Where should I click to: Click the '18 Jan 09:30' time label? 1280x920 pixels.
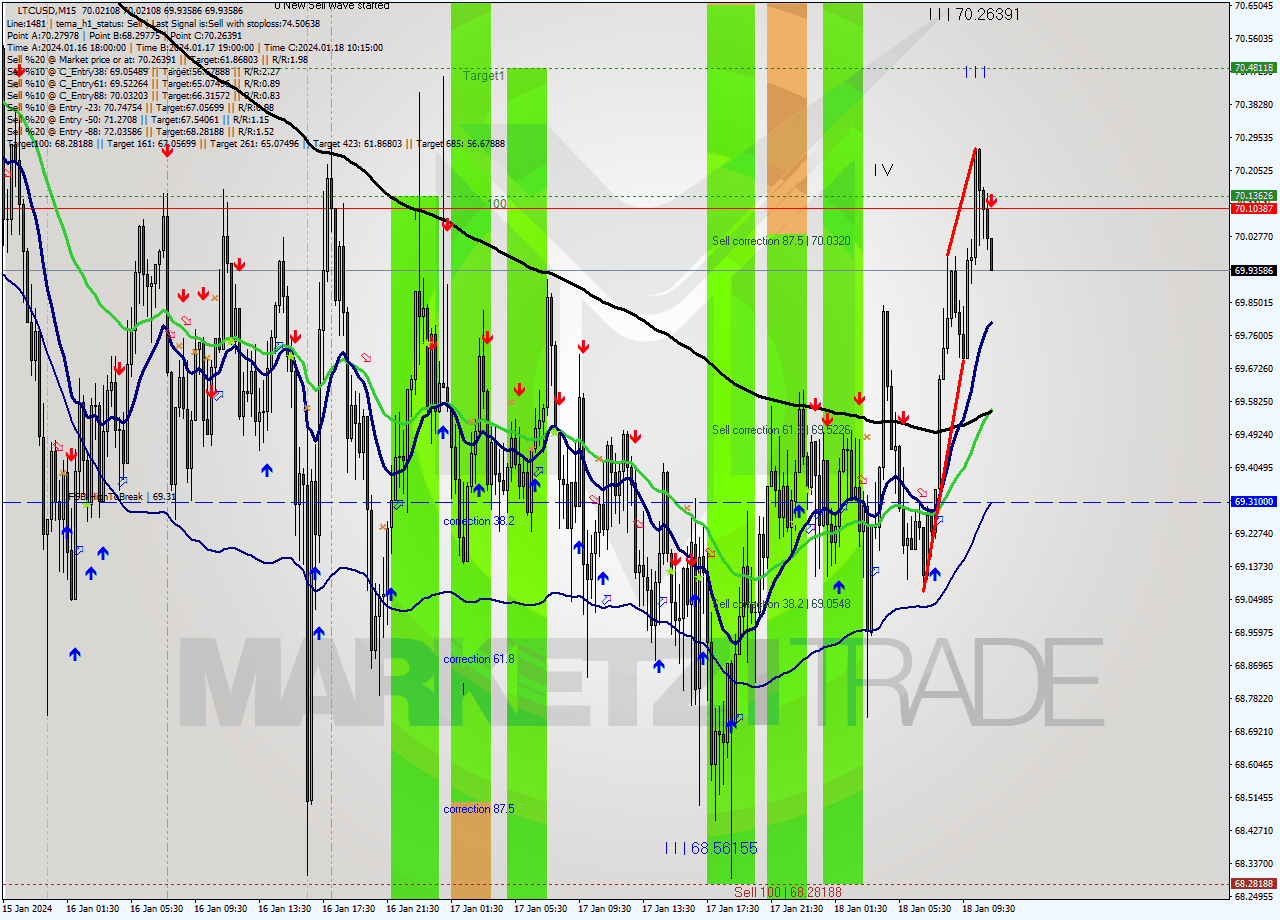click(988, 909)
